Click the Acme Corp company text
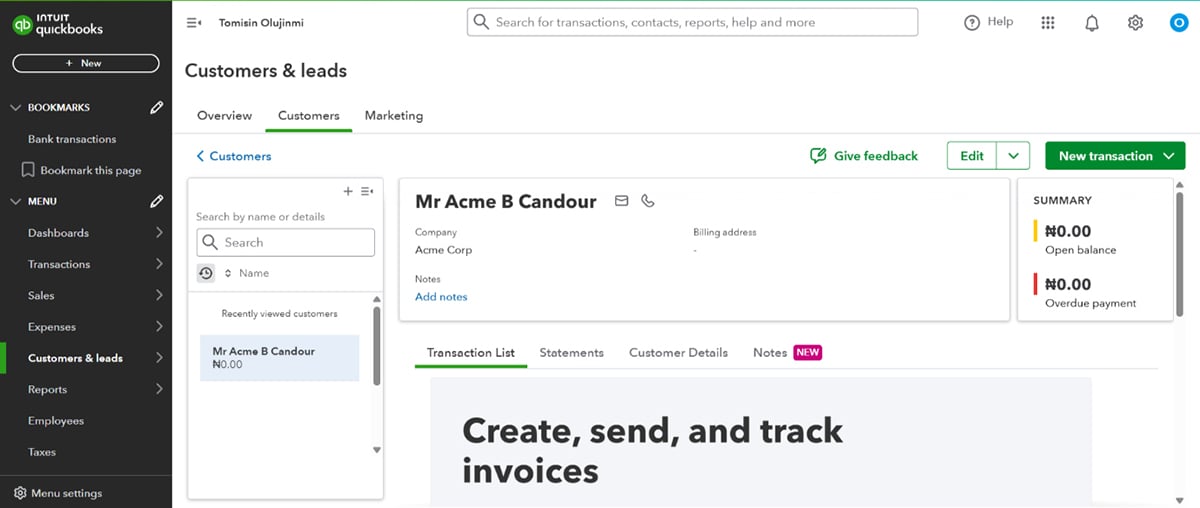The height and width of the screenshot is (508, 1200). point(443,250)
